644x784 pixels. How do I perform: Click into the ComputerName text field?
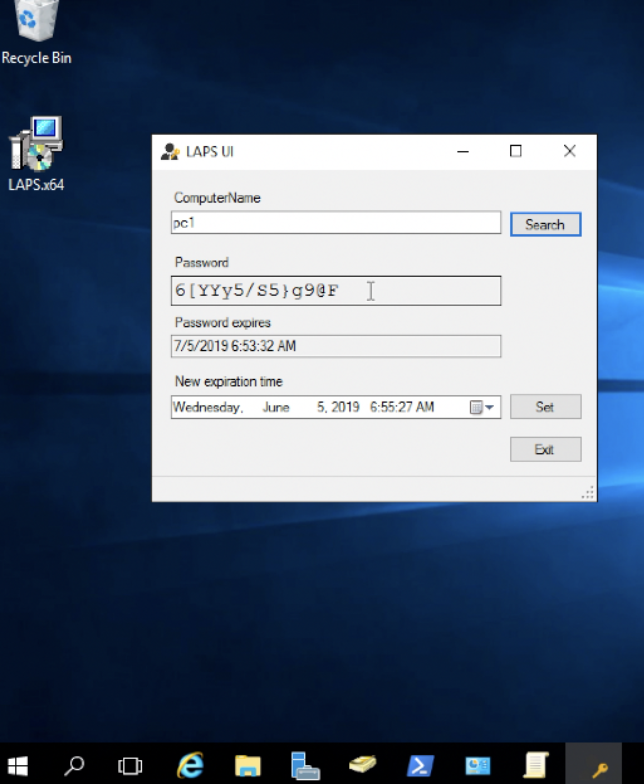pos(335,223)
